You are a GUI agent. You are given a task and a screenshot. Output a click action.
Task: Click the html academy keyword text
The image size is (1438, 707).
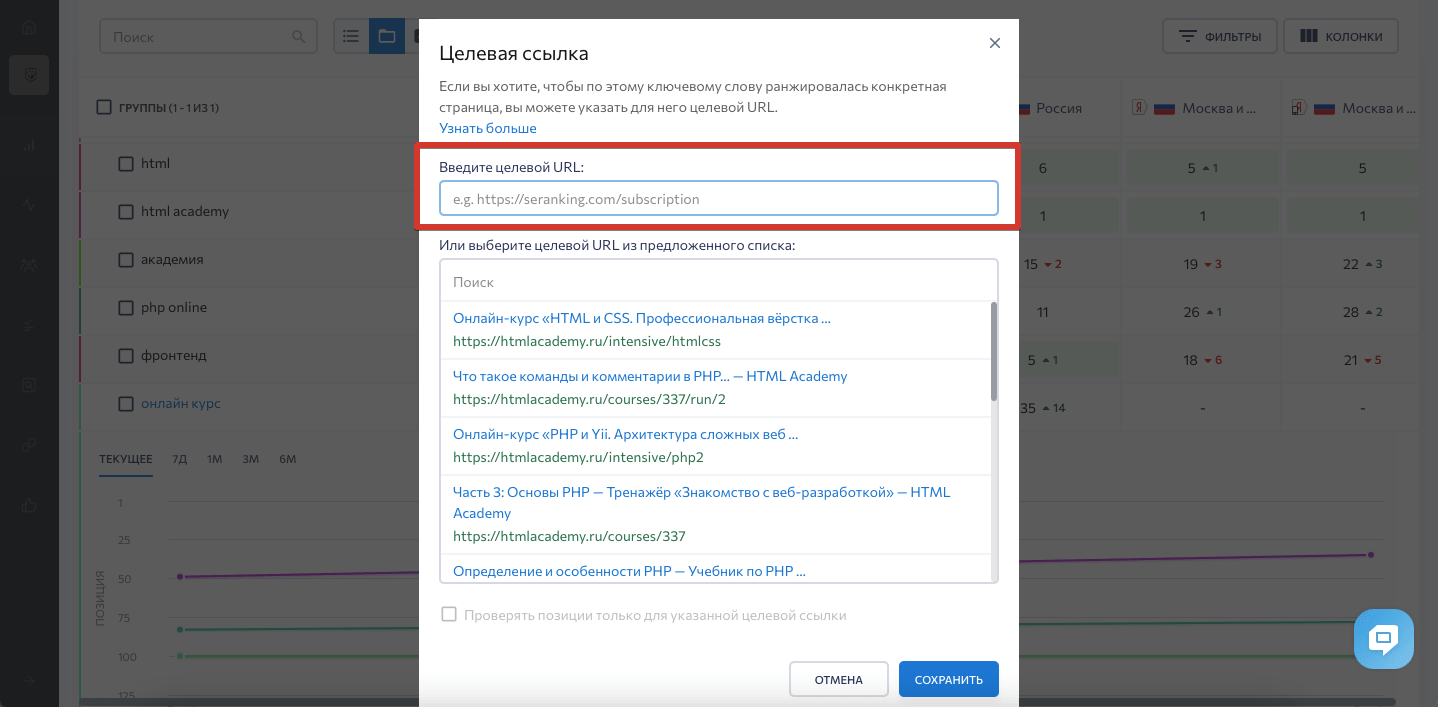[x=185, y=211]
